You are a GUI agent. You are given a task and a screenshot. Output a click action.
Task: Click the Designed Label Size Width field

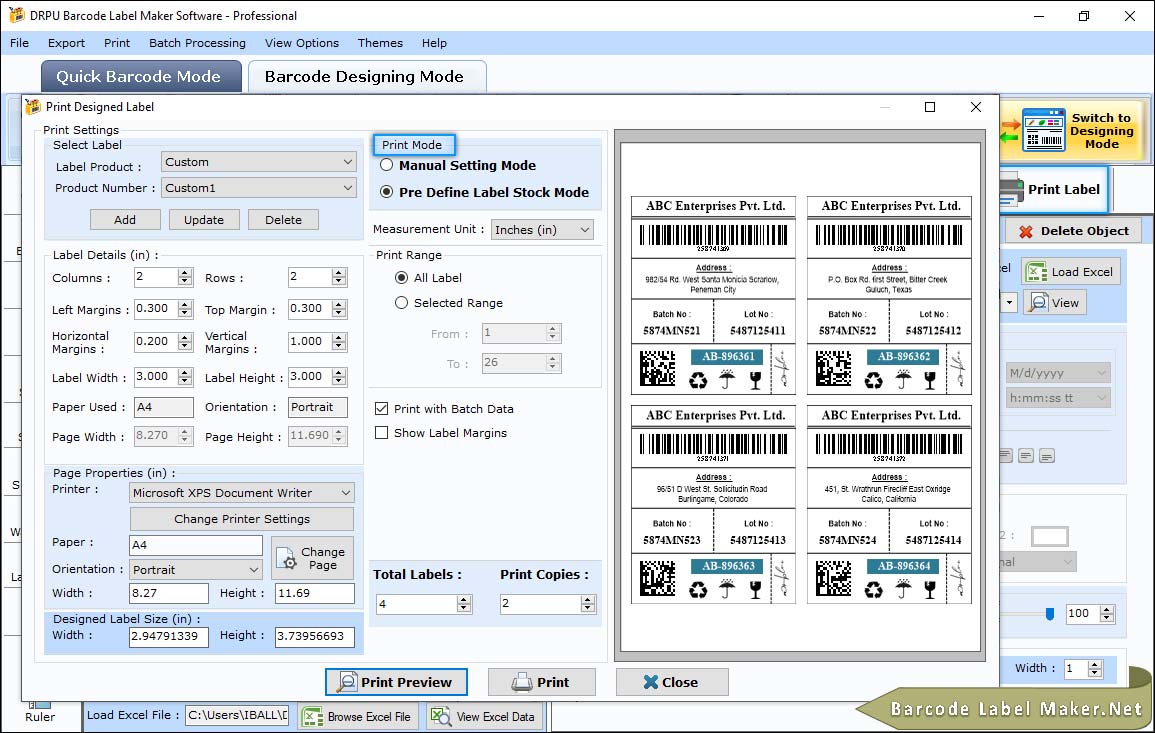click(x=169, y=636)
